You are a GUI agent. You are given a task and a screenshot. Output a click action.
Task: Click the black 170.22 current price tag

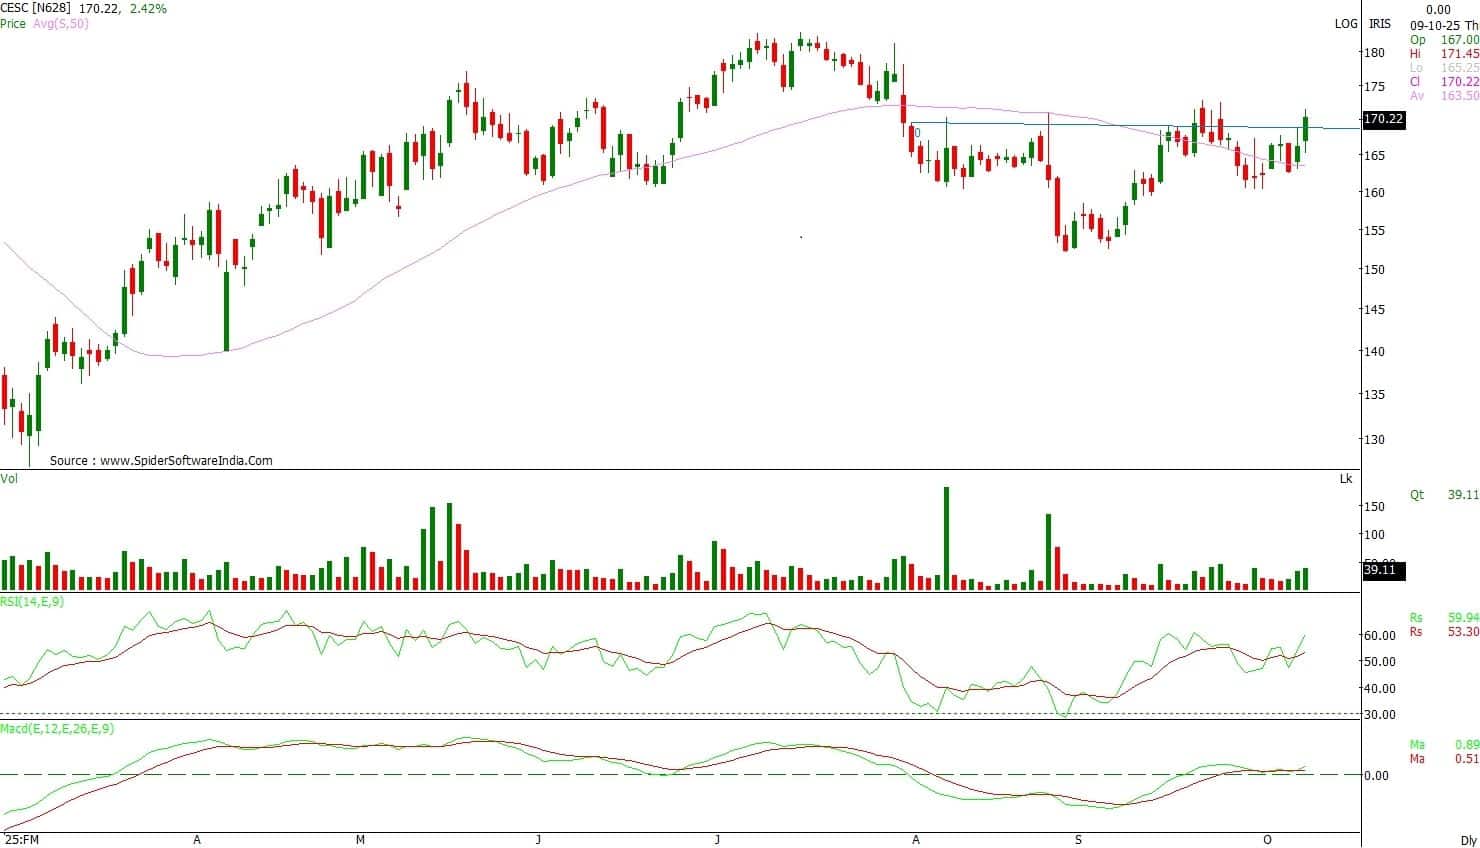tap(1383, 119)
